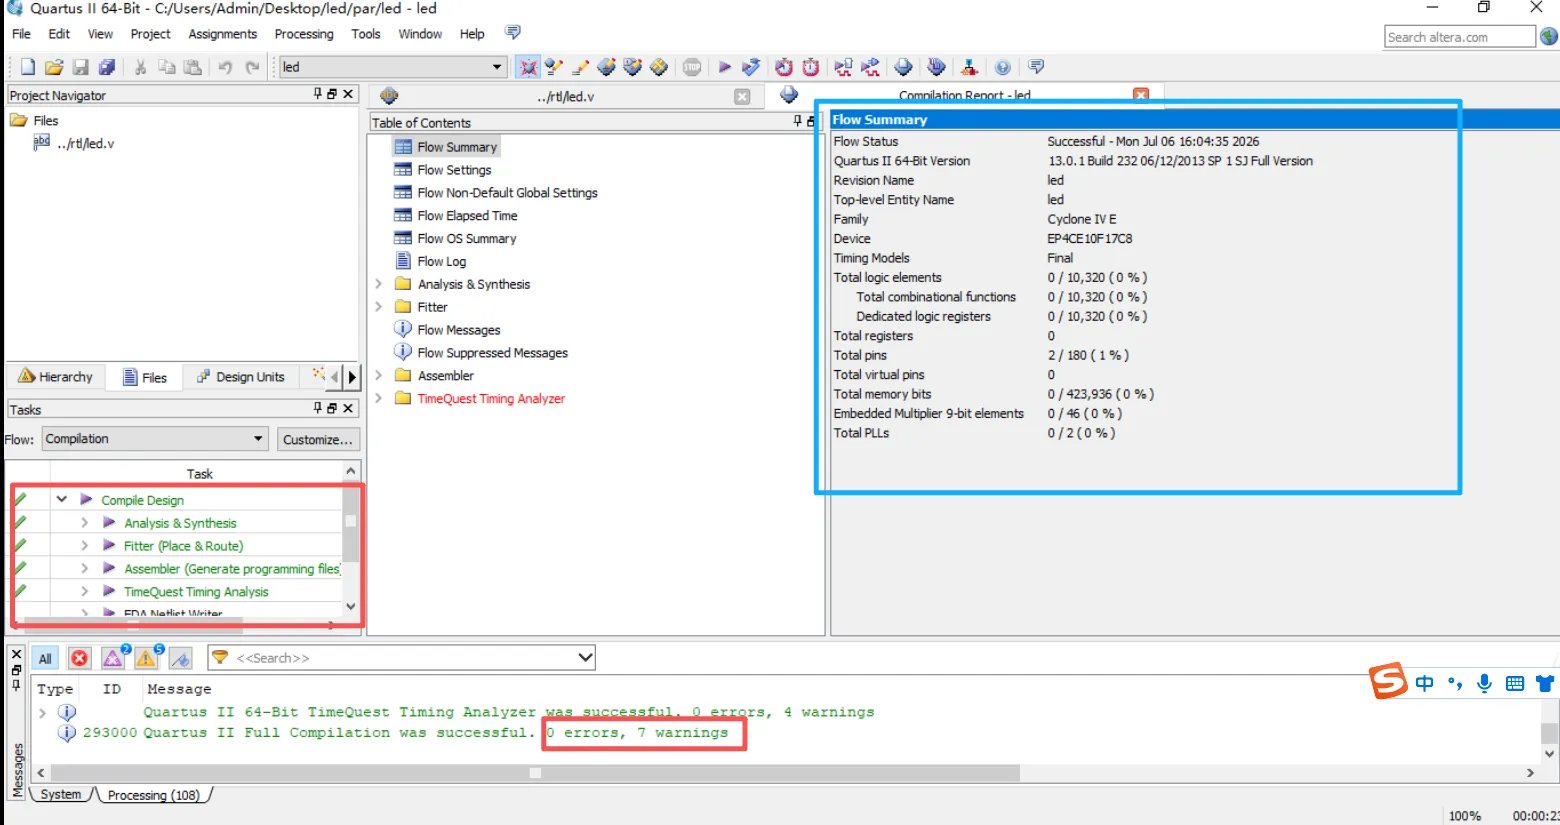
Task: Open the Flow Compilation dropdown
Action: click(258, 439)
